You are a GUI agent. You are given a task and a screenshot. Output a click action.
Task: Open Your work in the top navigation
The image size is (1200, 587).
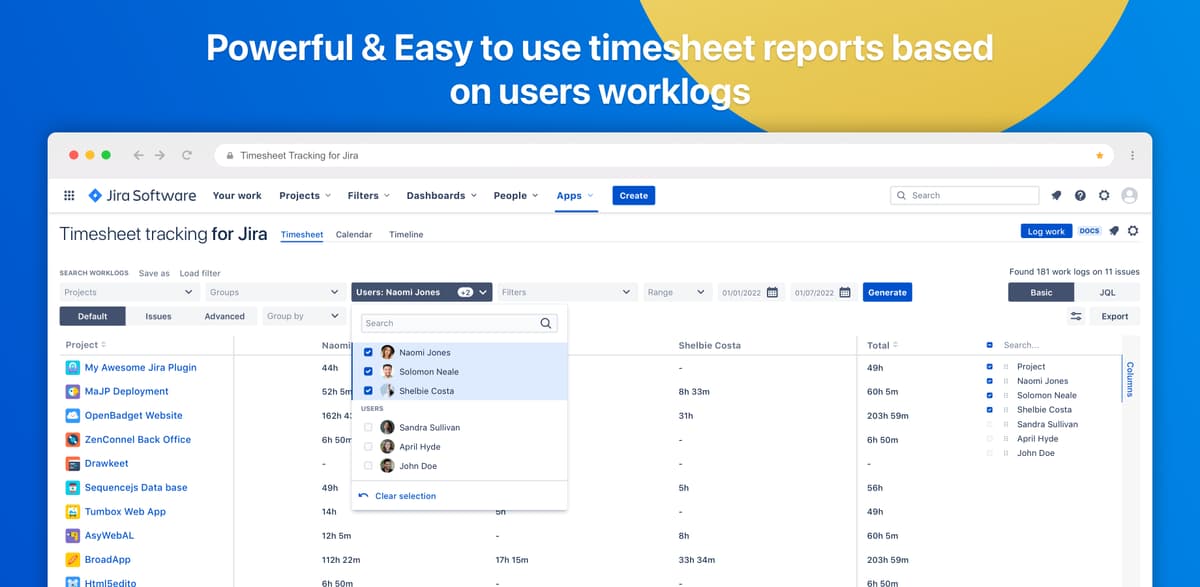pyautogui.click(x=237, y=196)
